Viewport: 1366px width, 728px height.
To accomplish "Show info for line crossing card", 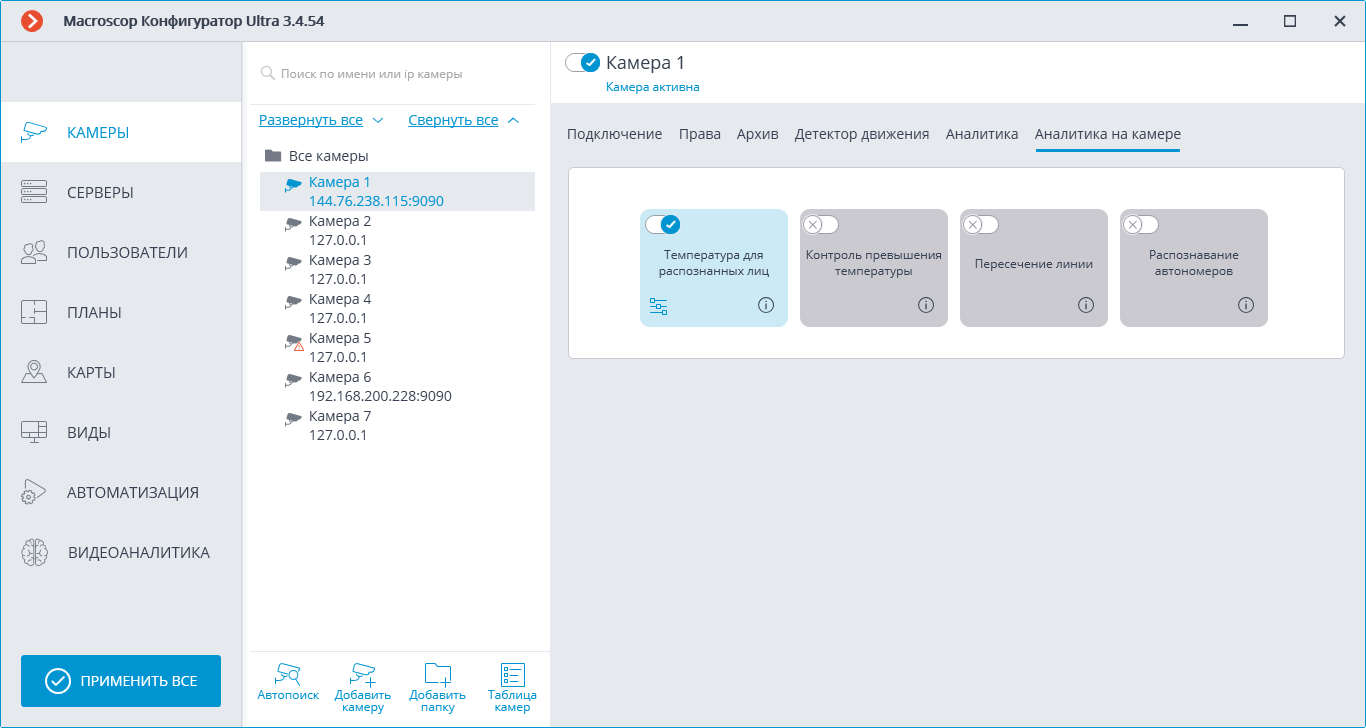I will coord(1086,305).
